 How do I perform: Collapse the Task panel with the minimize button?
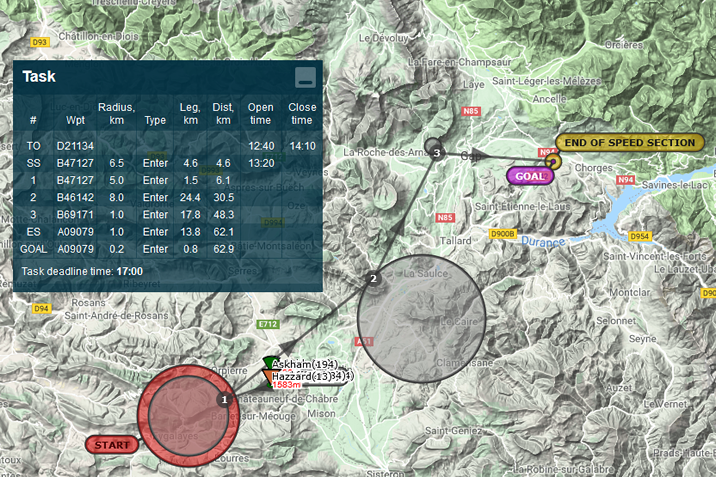click(305, 78)
